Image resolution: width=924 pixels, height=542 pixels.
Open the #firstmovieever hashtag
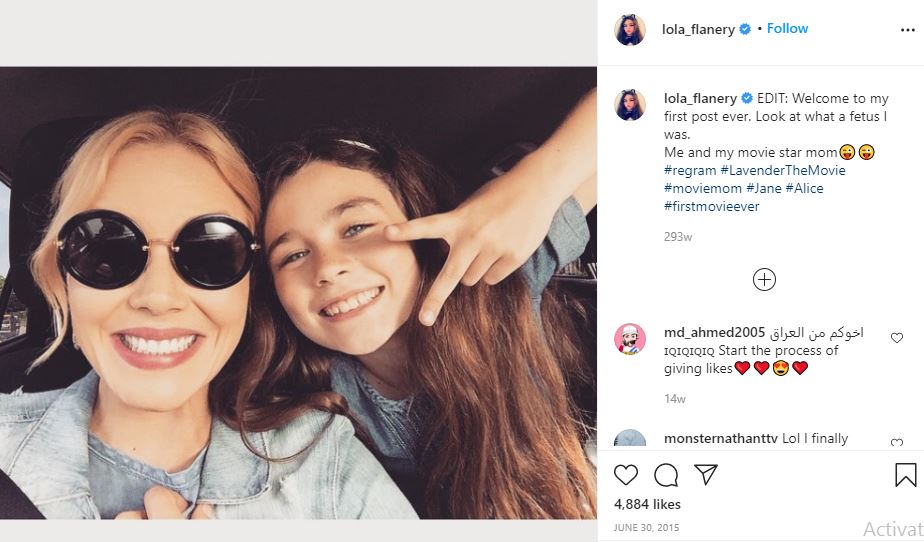pos(711,206)
